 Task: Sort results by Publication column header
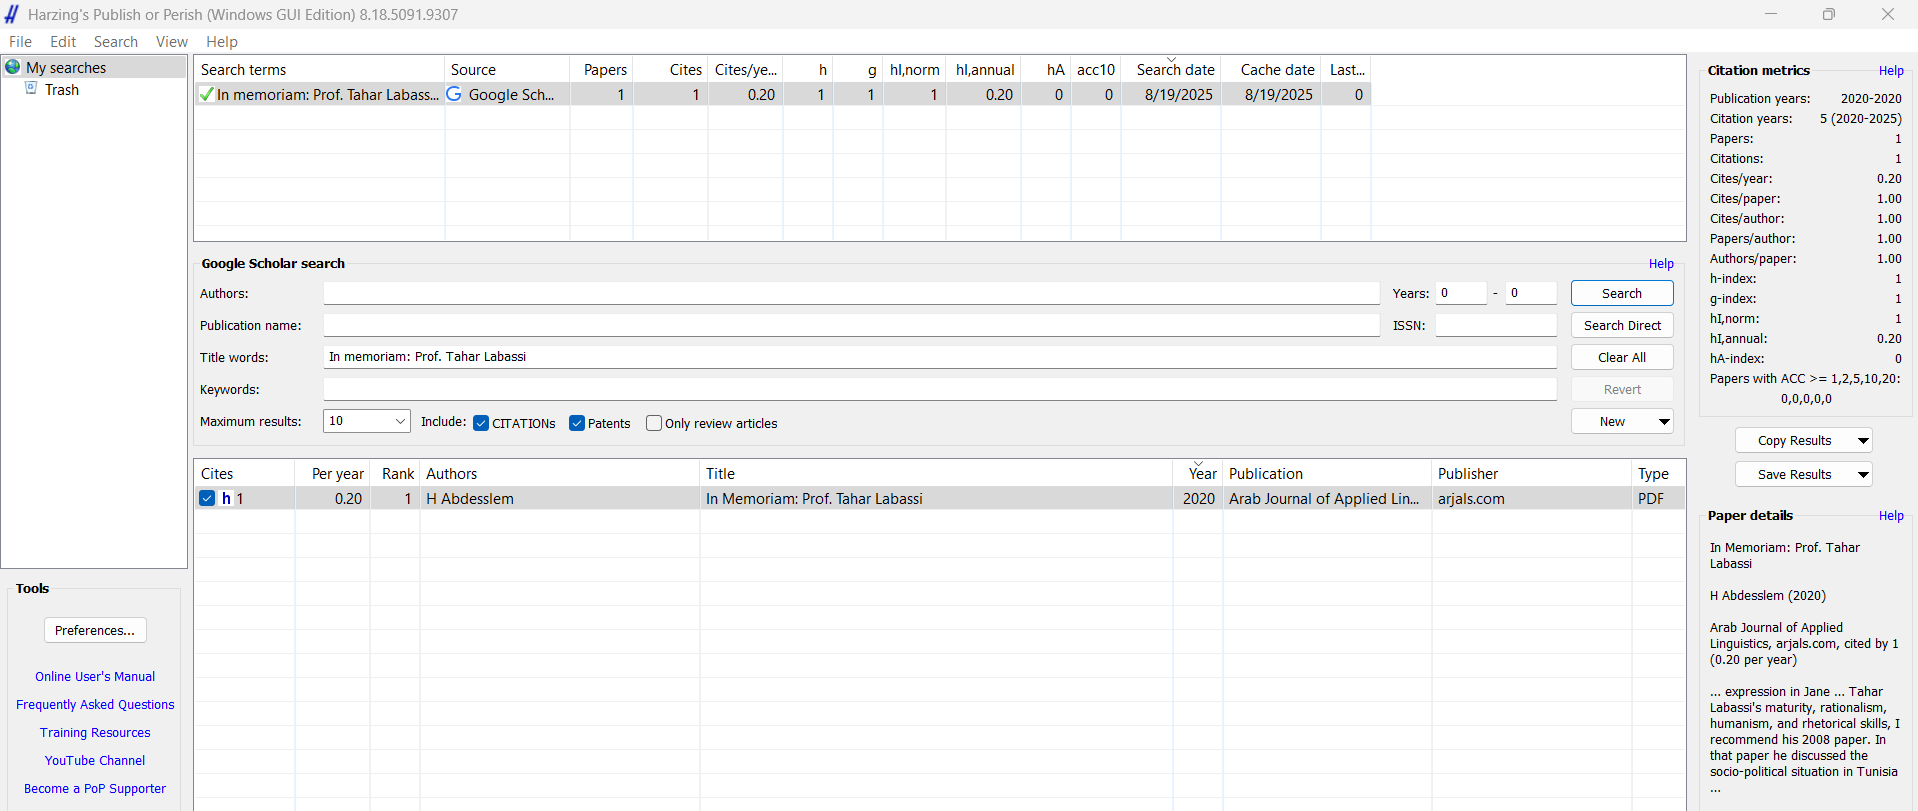point(1327,473)
